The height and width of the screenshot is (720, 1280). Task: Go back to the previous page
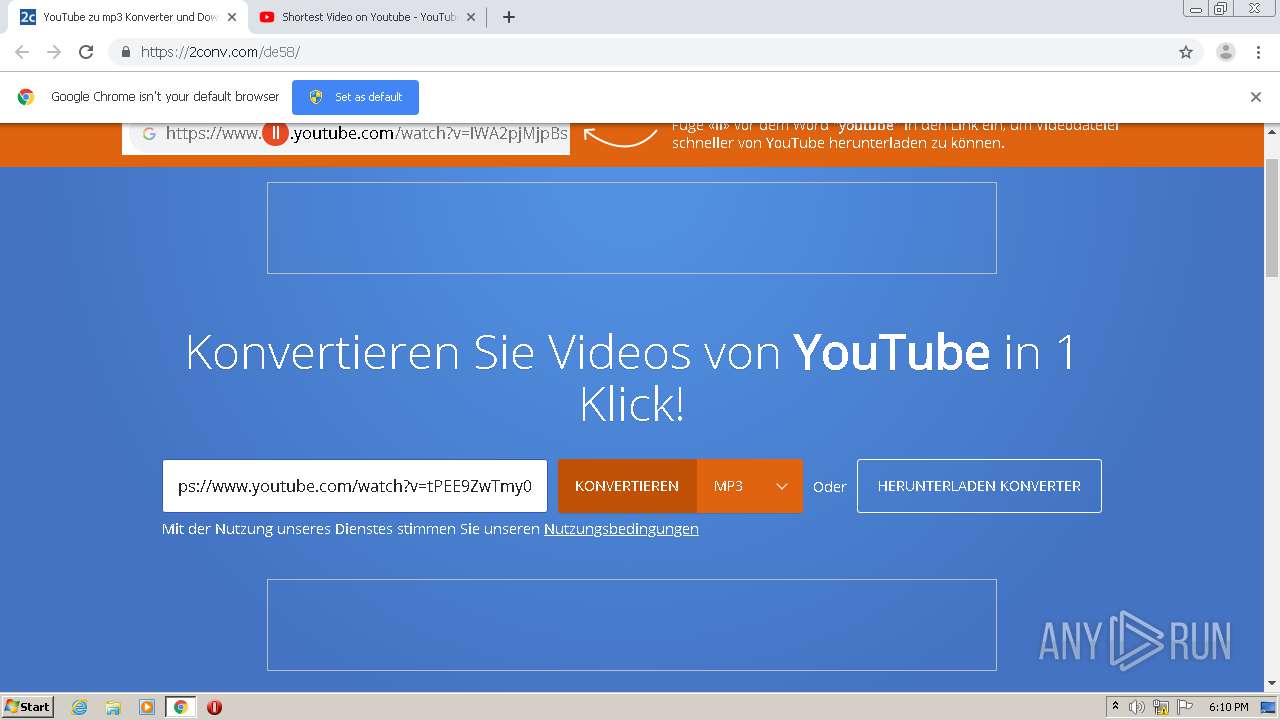22,52
